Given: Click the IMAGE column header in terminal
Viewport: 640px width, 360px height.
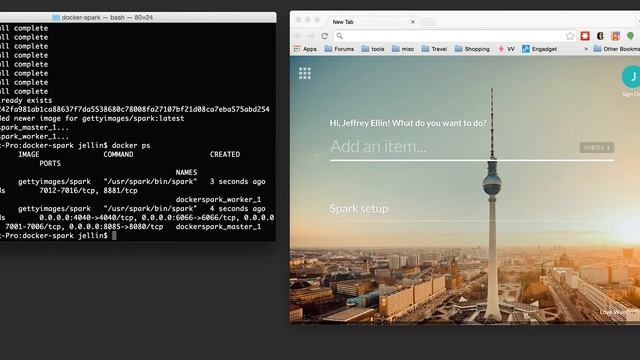Looking at the screenshot, I should [x=29, y=154].
